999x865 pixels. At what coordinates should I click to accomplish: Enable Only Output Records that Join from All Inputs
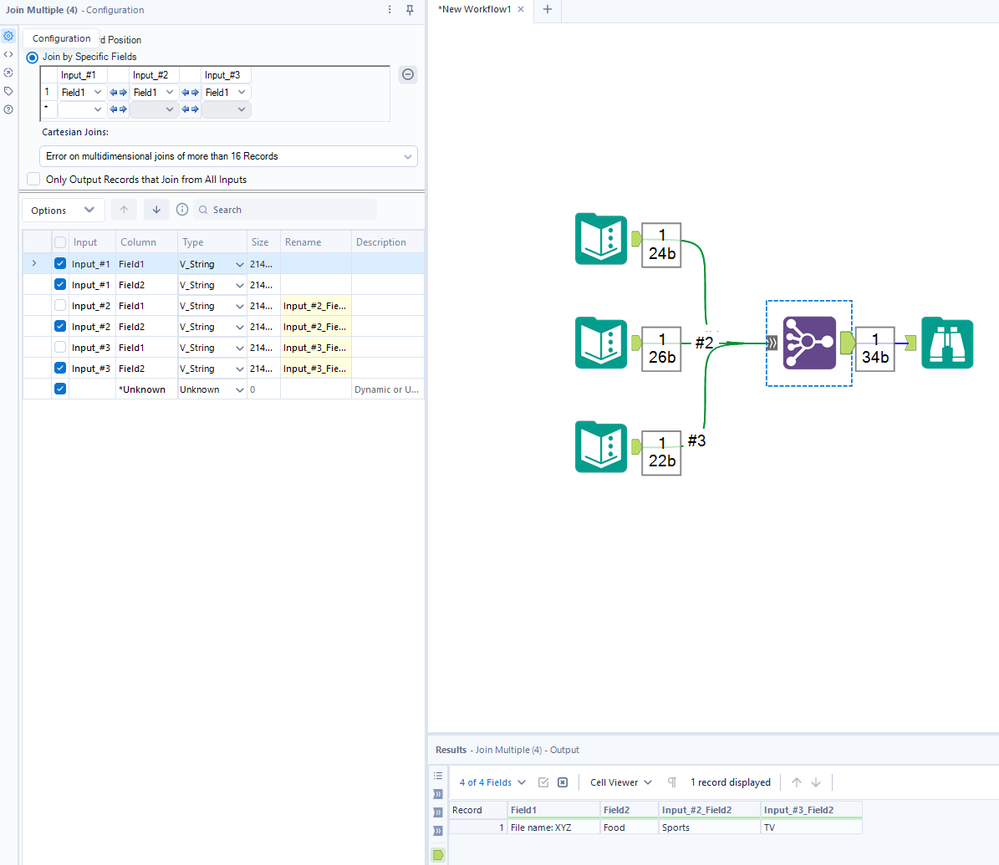(34, 179)
